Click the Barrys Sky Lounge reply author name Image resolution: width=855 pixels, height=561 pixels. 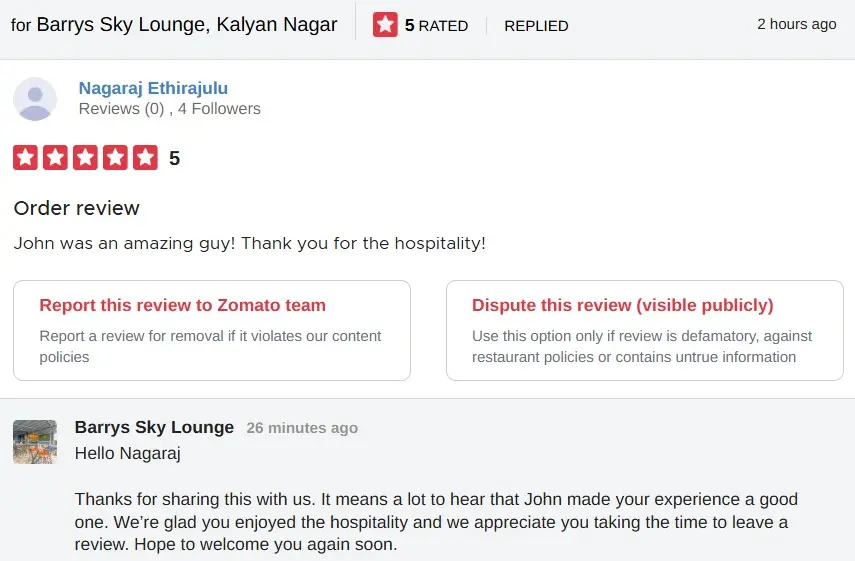[154, 427]
